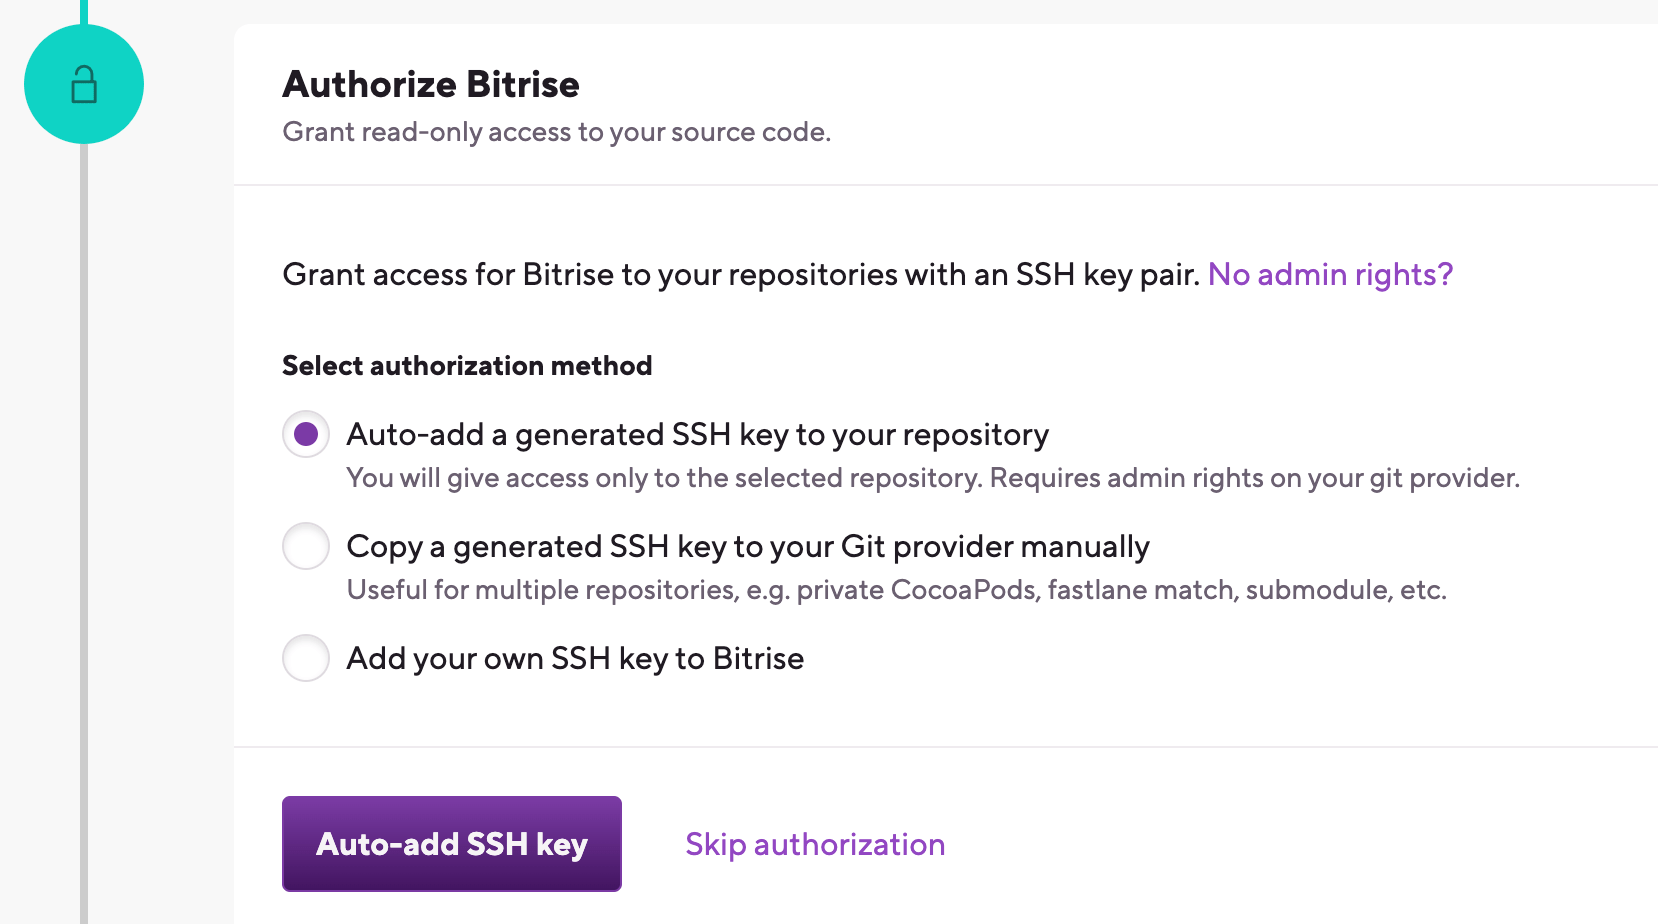Click the Authorize Bitrise heading
The height and width of the screenshot is (924, 1658).
[431, 84]
